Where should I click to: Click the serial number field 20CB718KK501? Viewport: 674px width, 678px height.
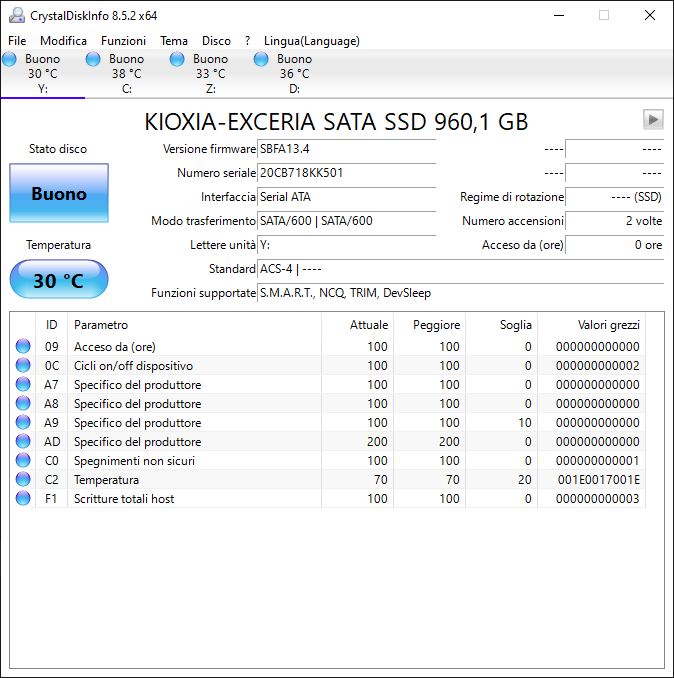pos(346,173)
